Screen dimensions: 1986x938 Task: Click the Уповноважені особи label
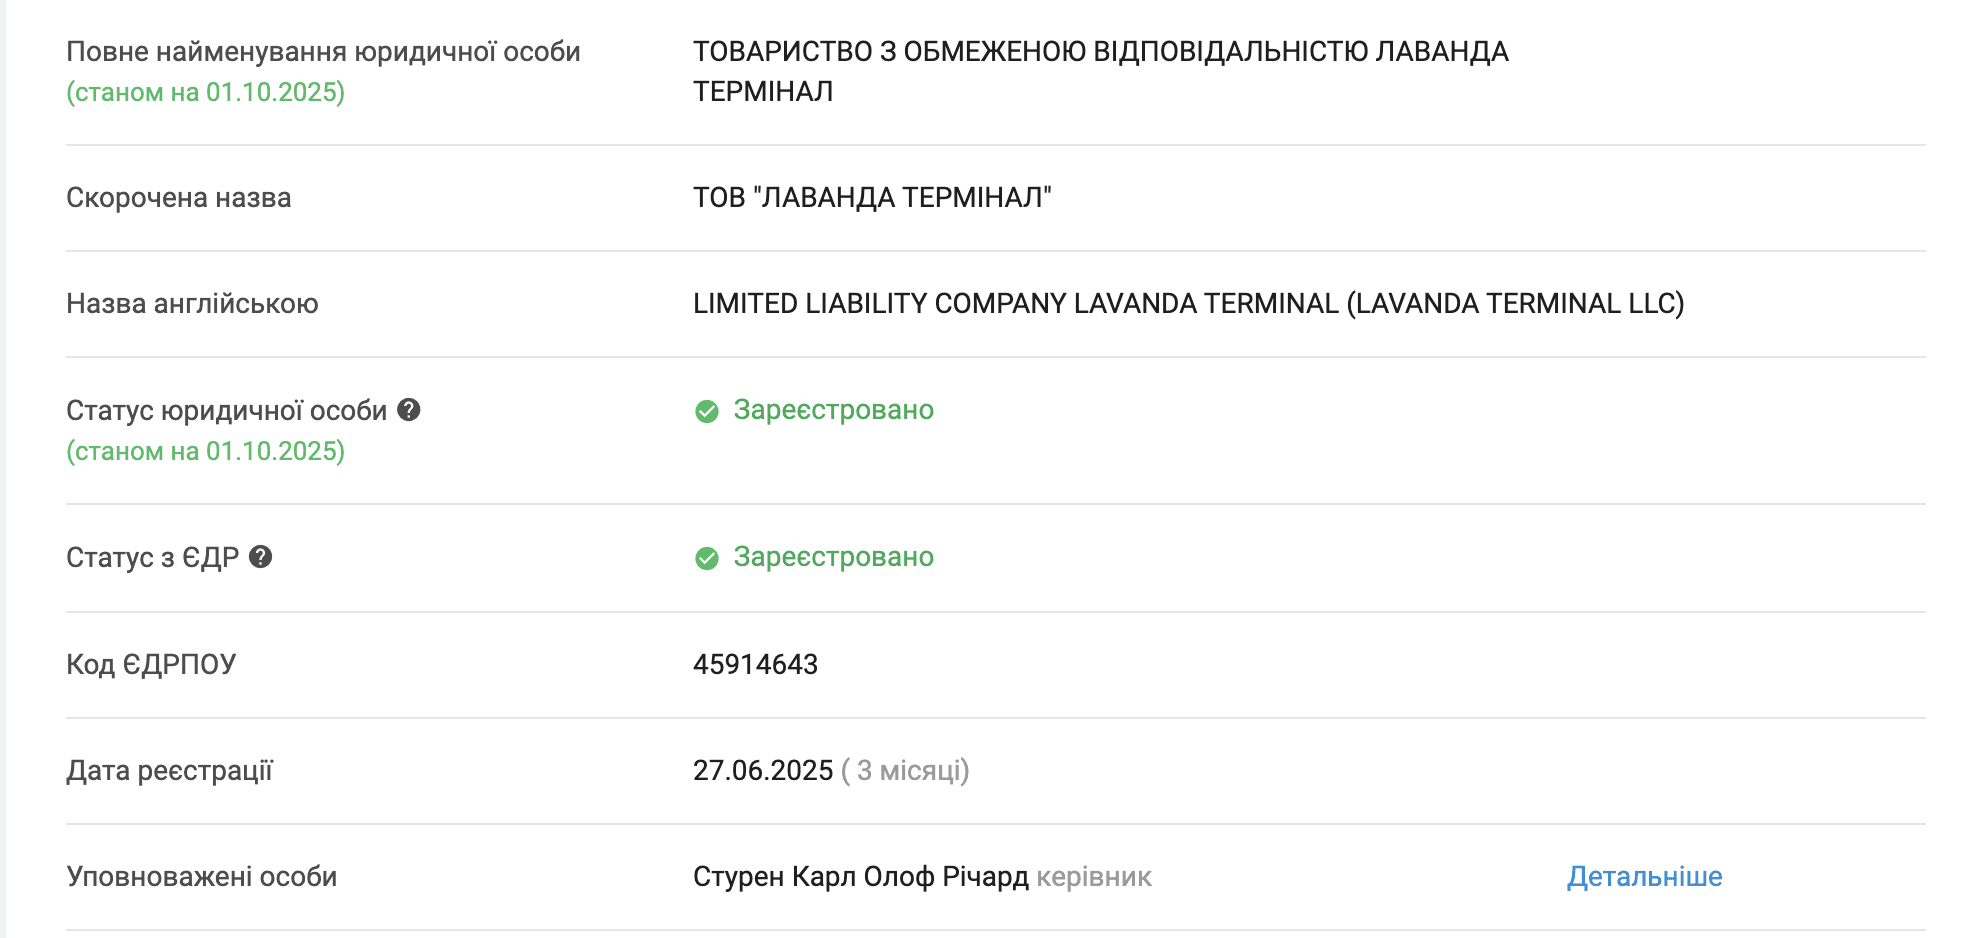[201, 877]
